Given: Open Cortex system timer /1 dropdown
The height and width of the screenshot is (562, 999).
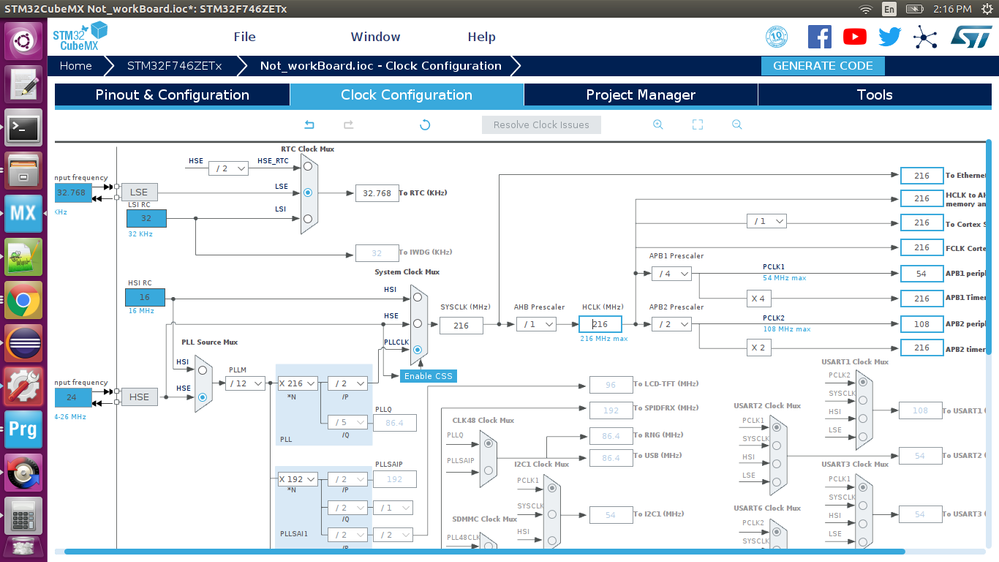Looking at the screenshot, I should coord(766,221).
